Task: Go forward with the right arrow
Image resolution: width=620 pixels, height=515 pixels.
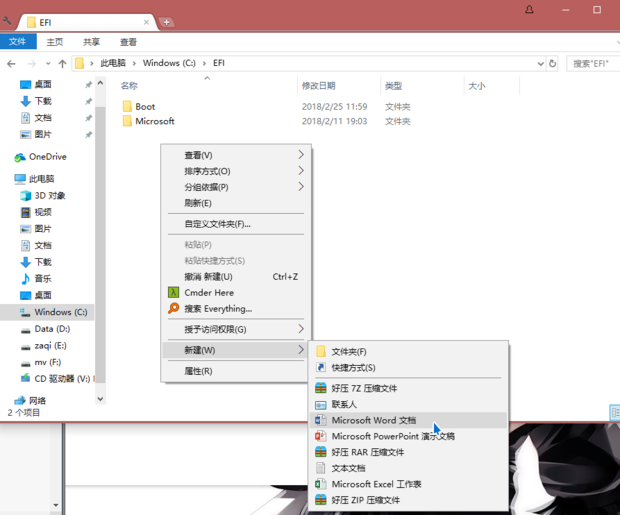Action: point(32,63)
